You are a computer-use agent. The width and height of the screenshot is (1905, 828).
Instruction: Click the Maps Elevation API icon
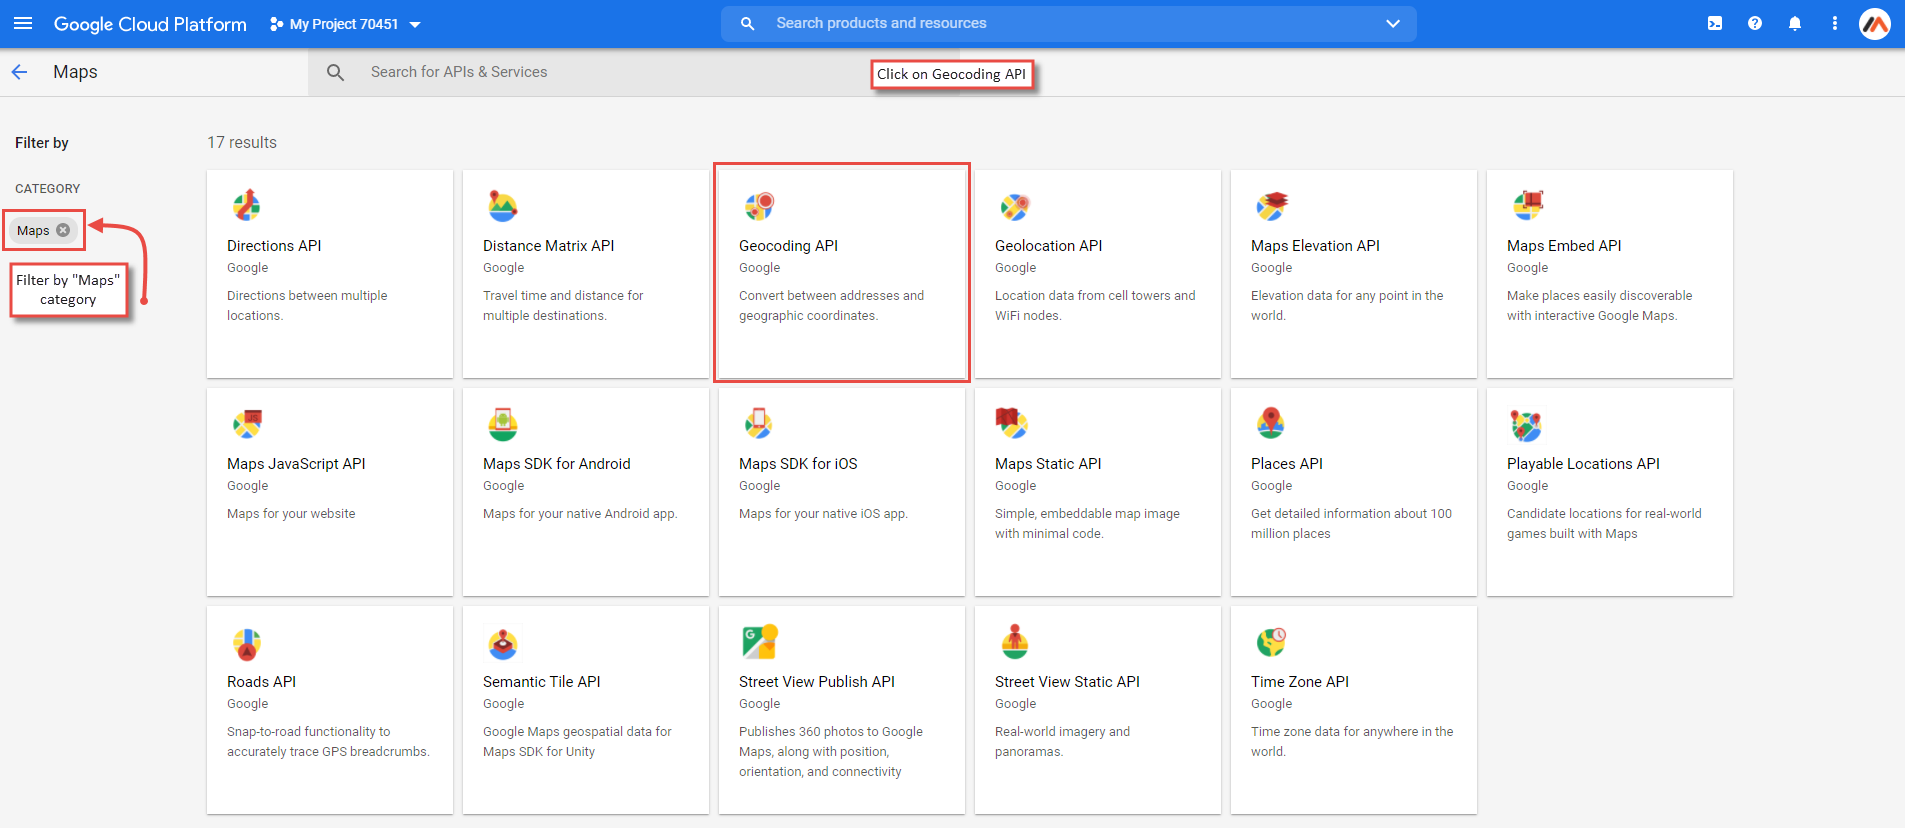[x=1272, y=206]
